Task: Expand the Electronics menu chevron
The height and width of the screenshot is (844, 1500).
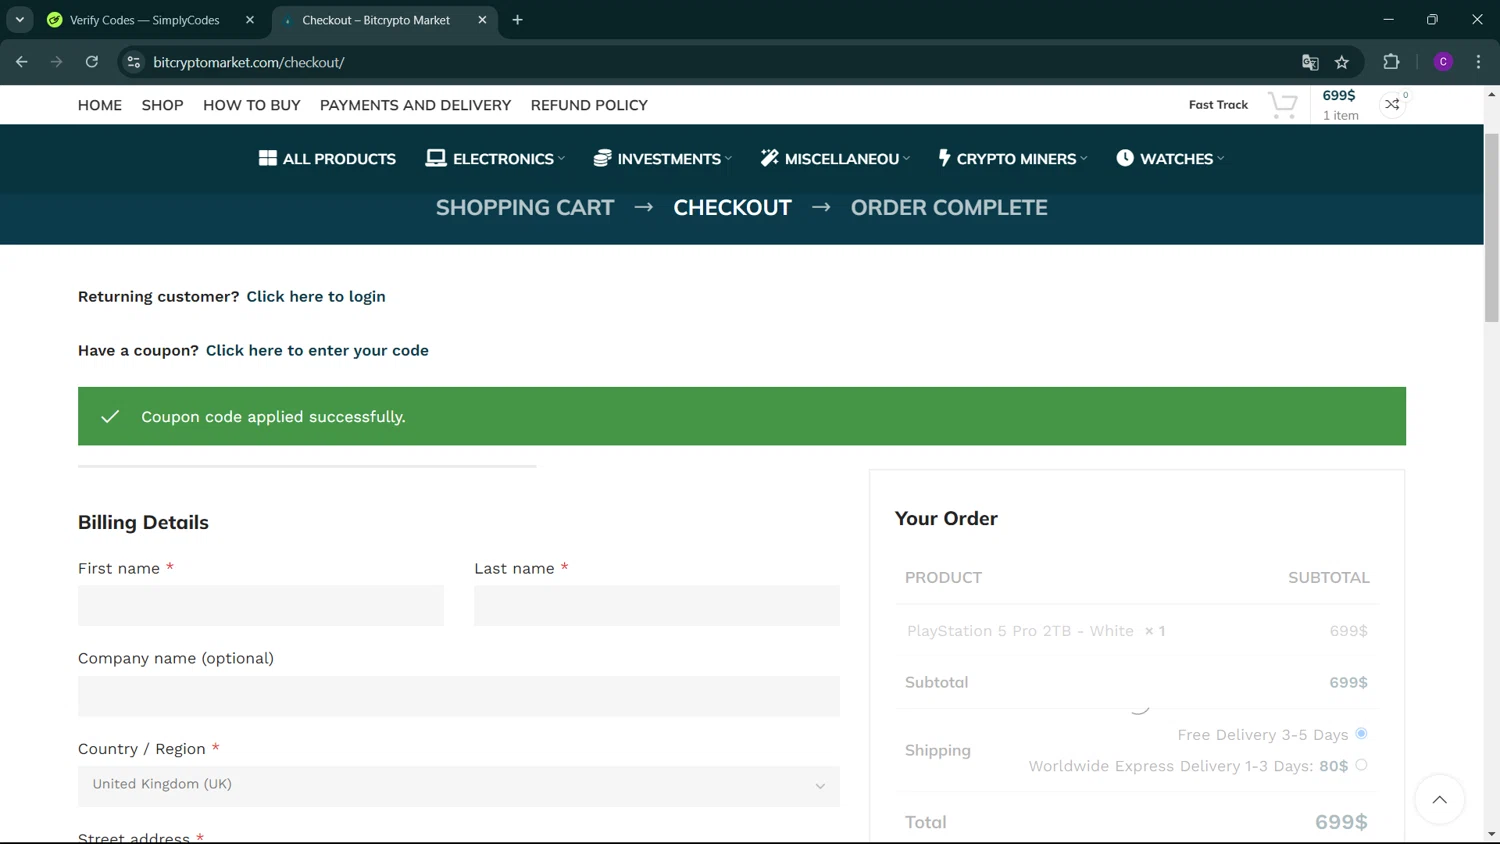Action: (x=562, y=159)
